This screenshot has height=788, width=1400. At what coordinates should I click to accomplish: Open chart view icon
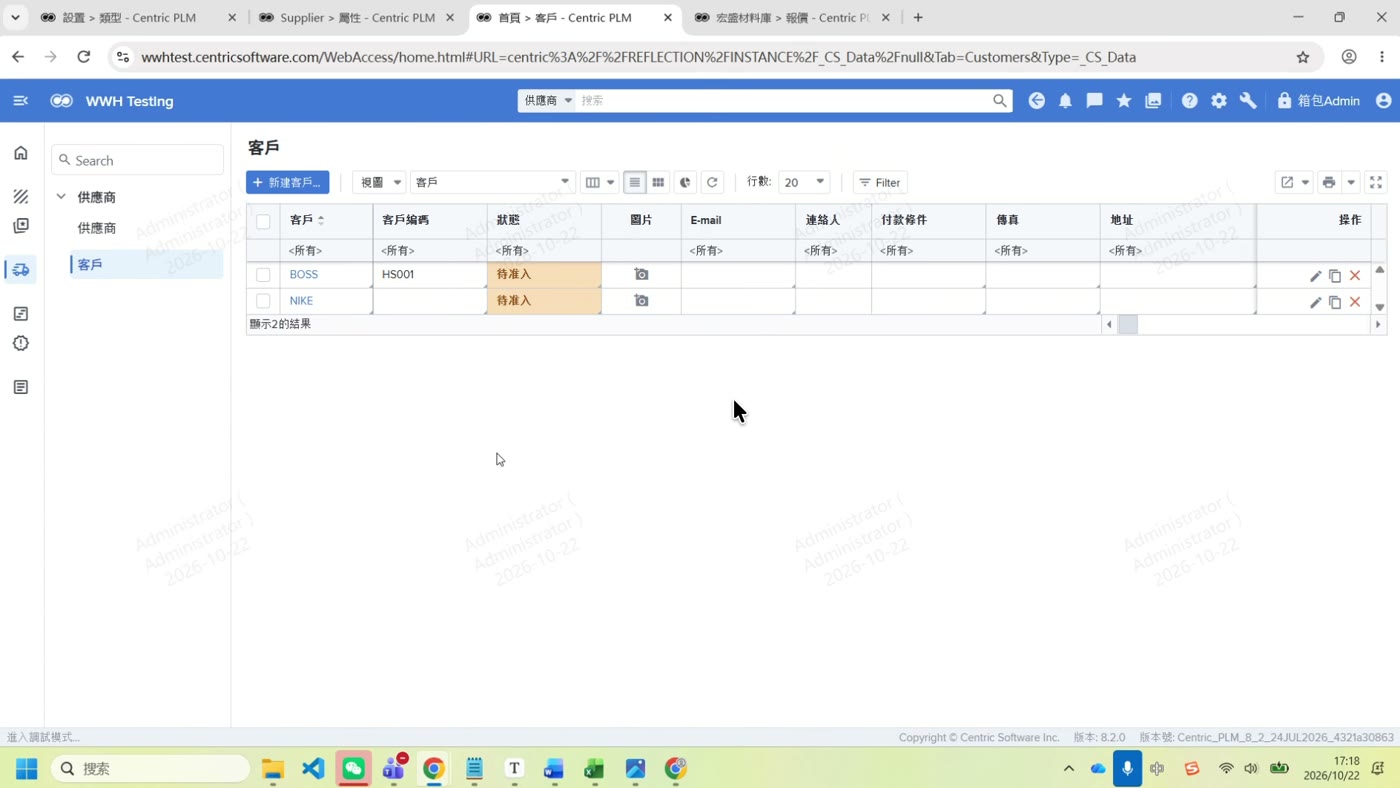click(x=685, y=182)
